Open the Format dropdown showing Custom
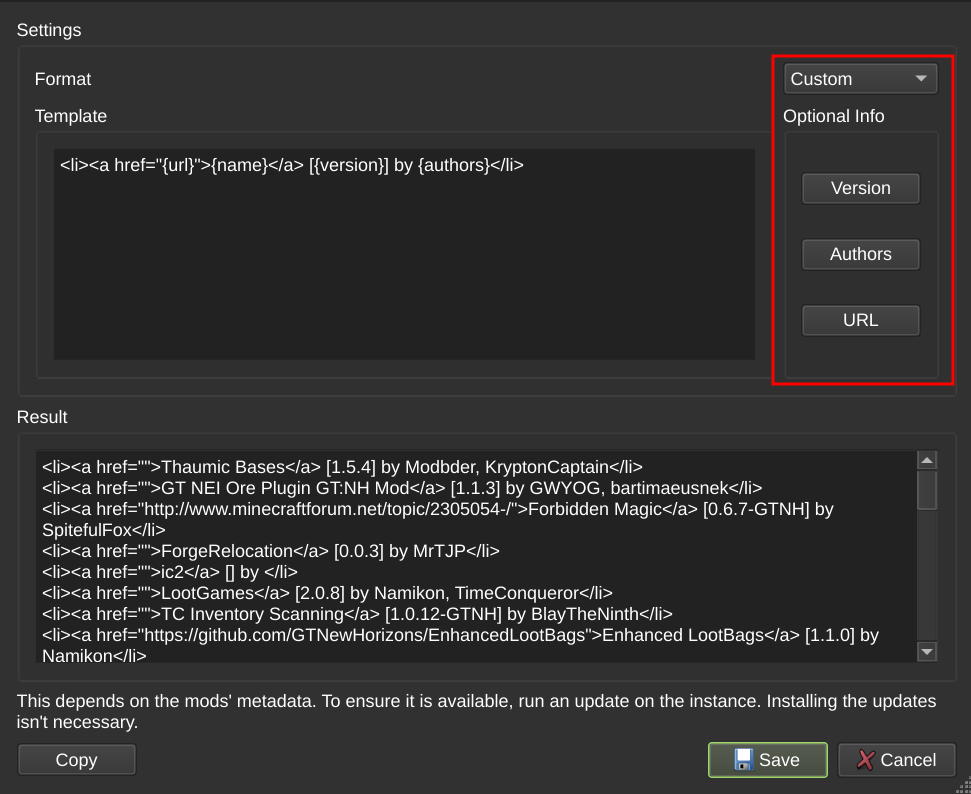Screen dimensions: 971x794 860,78
